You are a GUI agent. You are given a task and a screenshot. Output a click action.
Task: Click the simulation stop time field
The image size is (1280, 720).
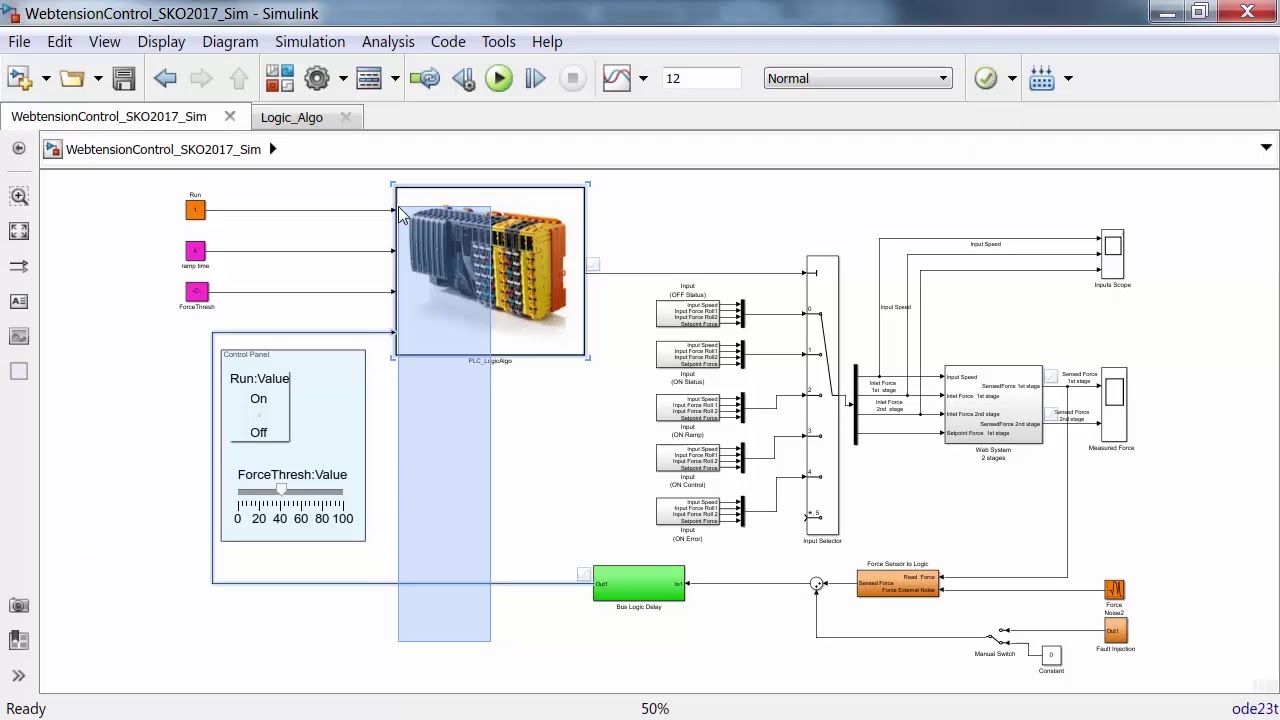point(700,78)
